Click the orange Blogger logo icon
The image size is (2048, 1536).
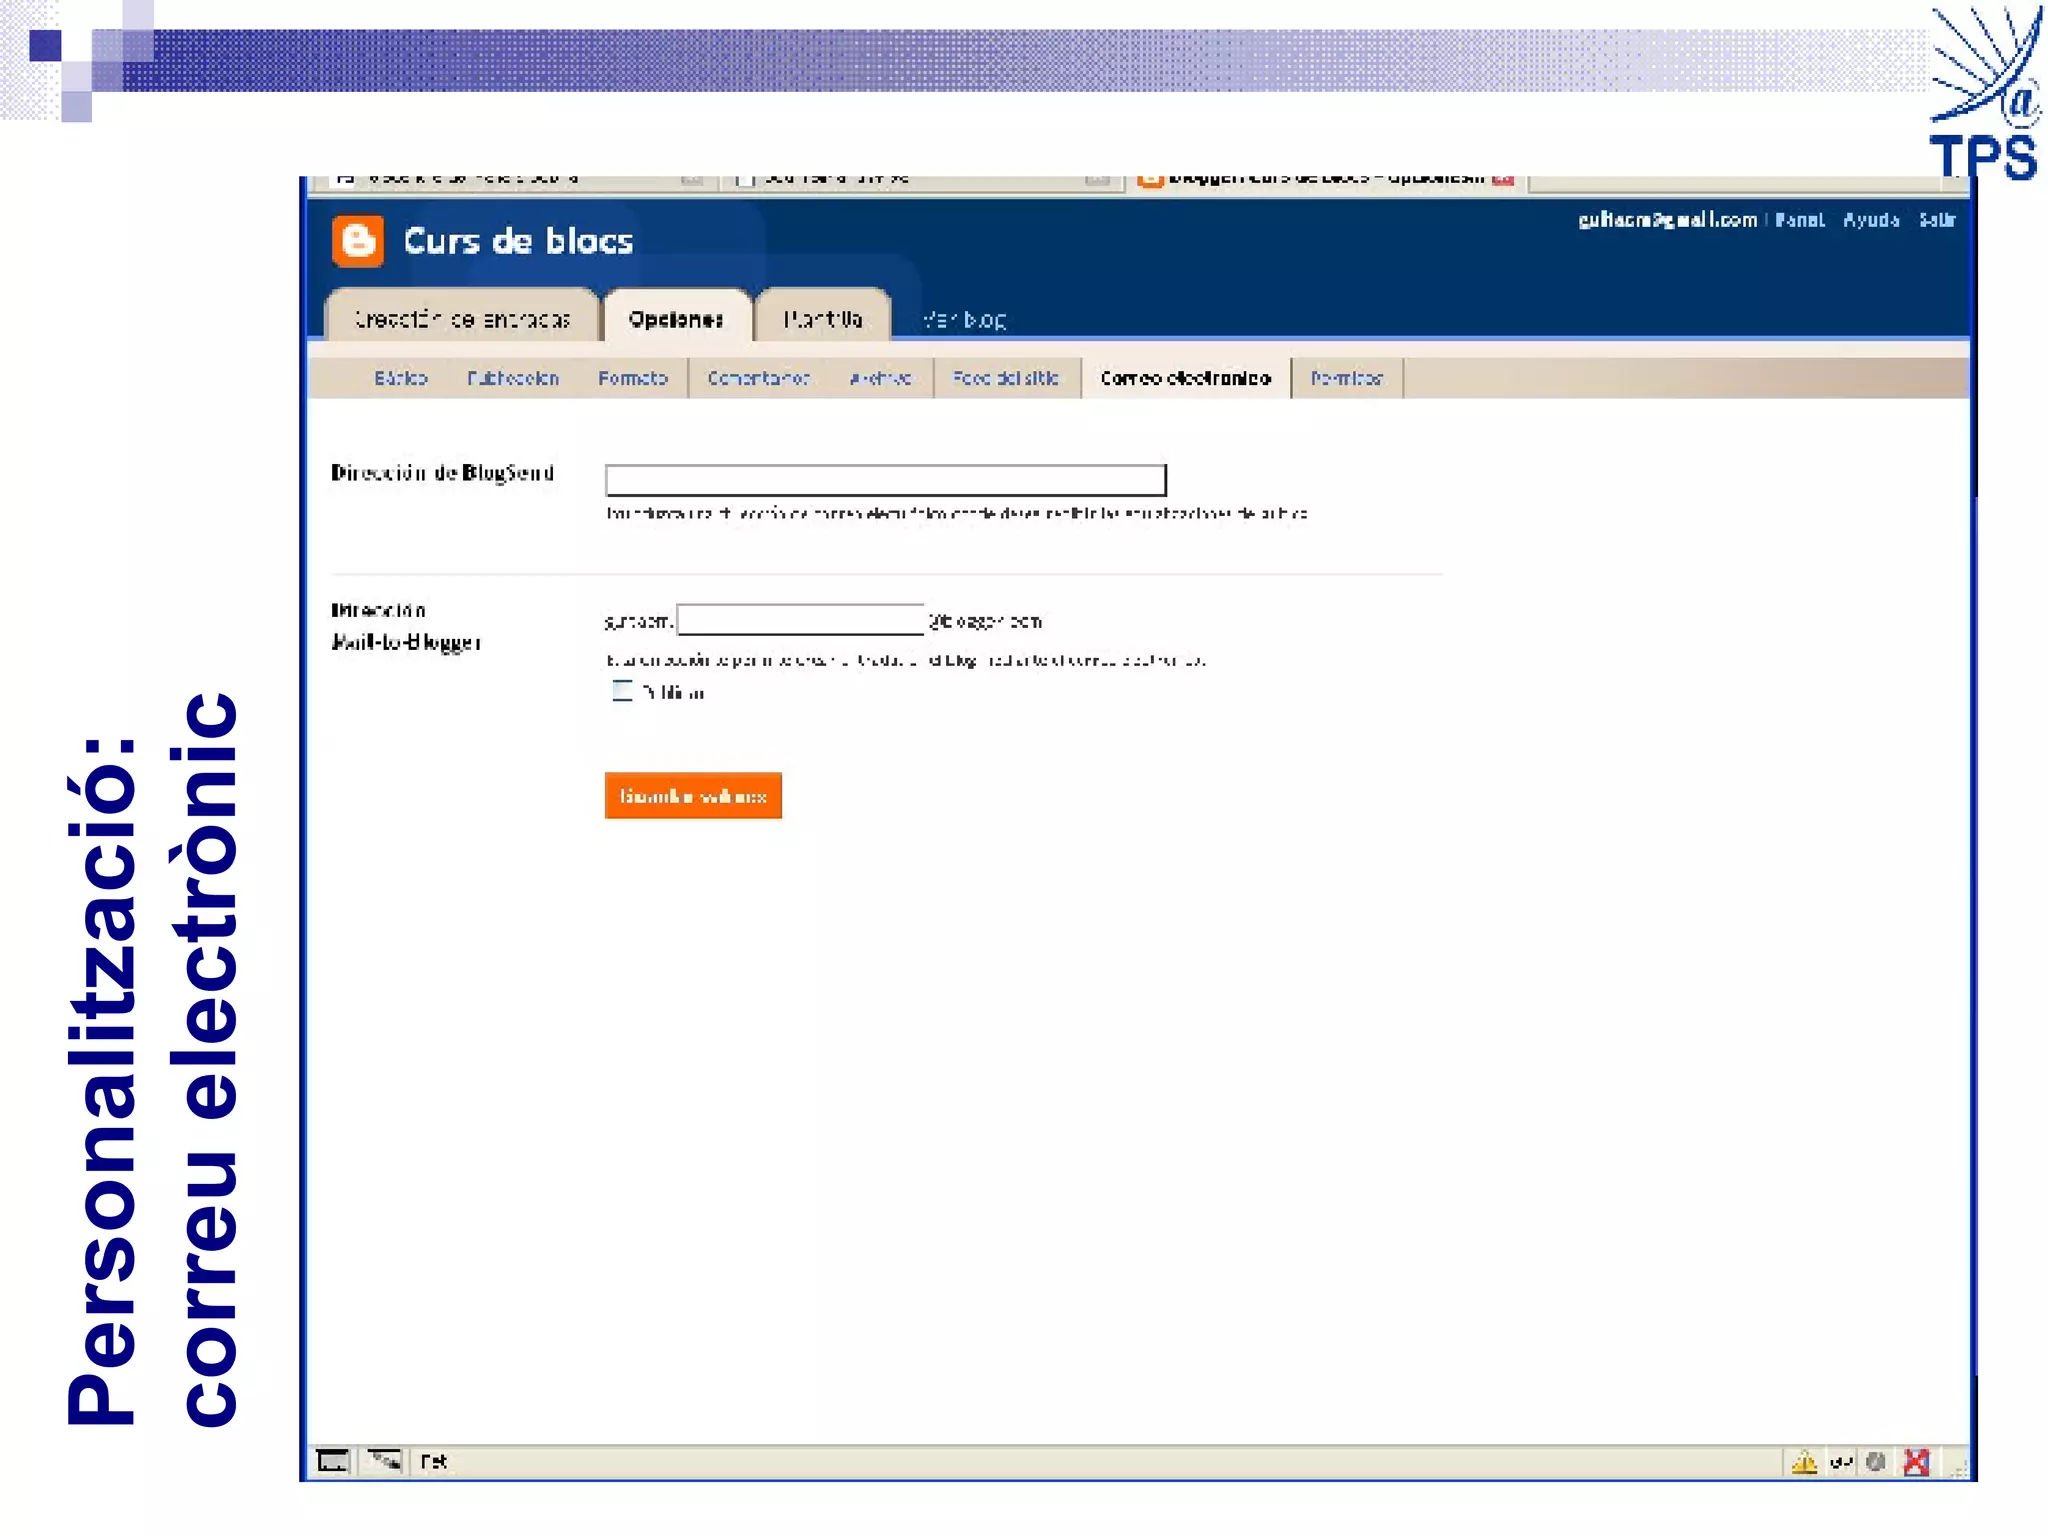[x=357, y=241]
